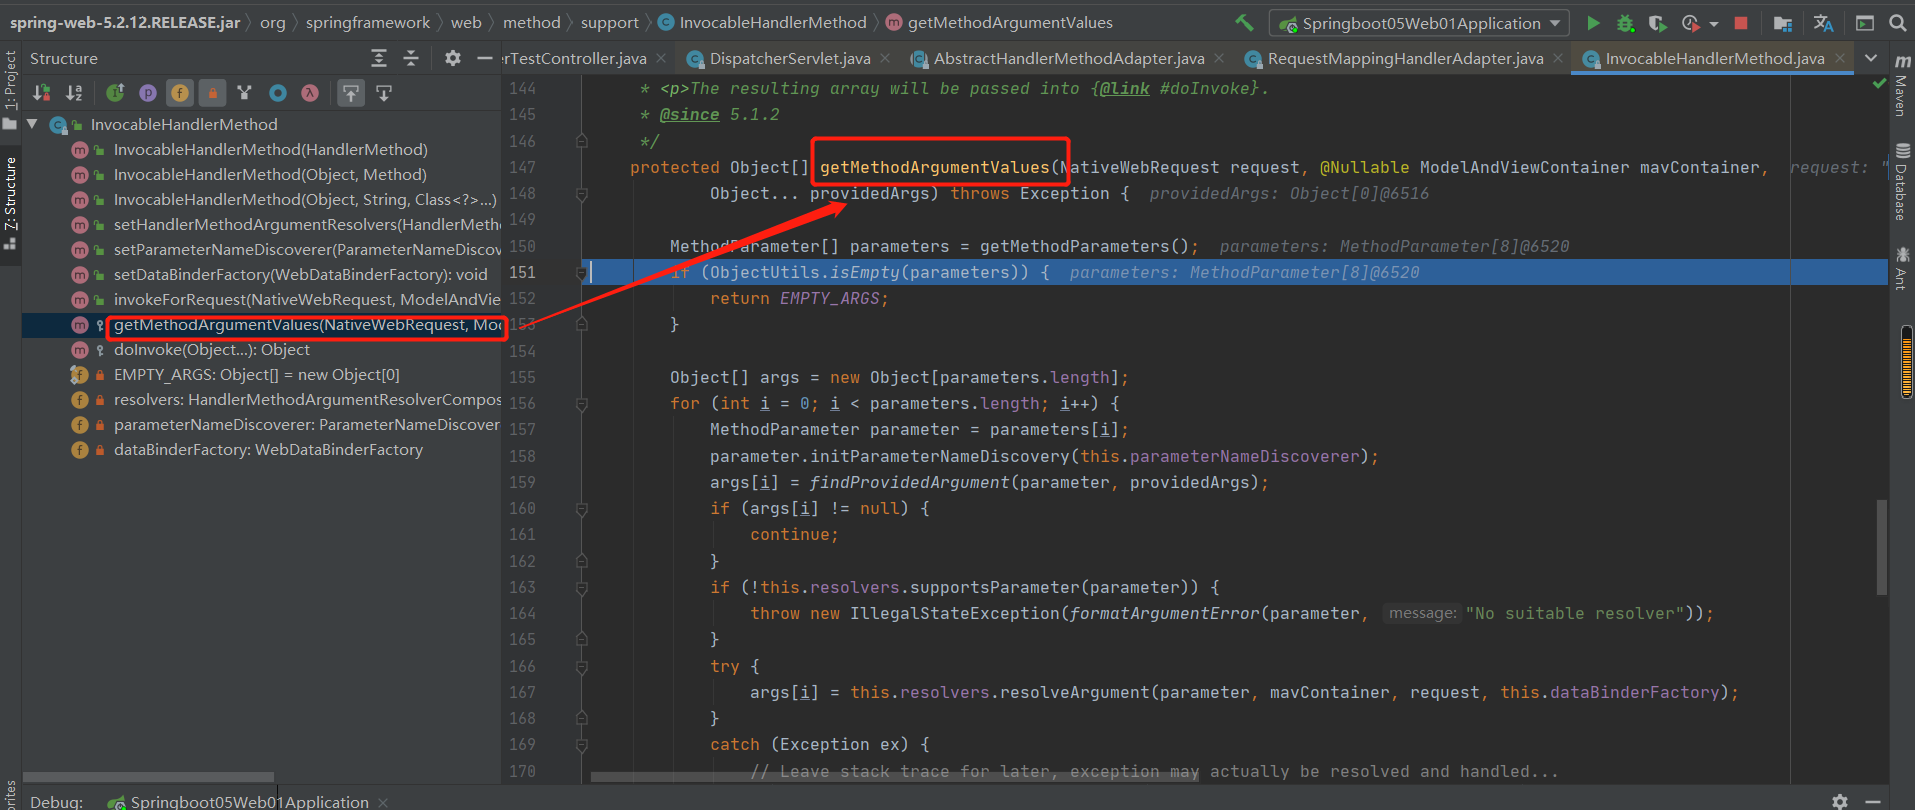Switch to InvocableHandlerMethod.java tab
Screen dimensions: 1915x810
[1714, 59]
